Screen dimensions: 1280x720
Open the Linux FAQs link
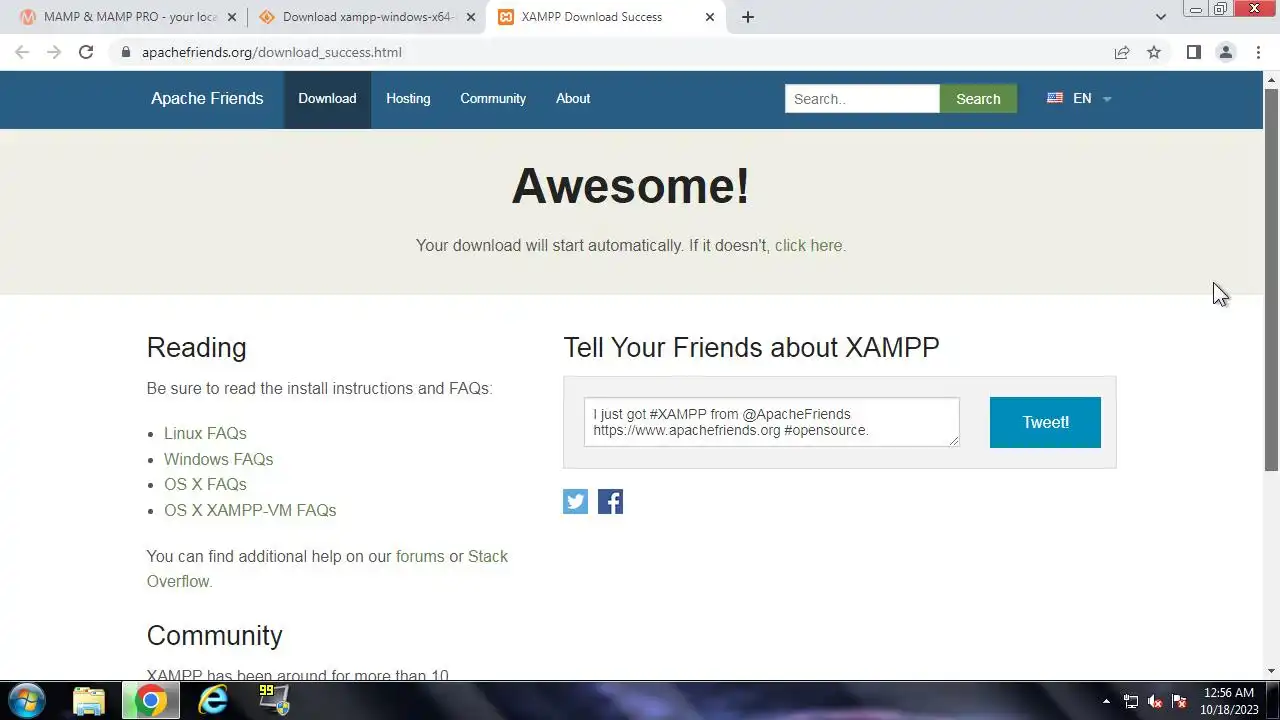205,434
